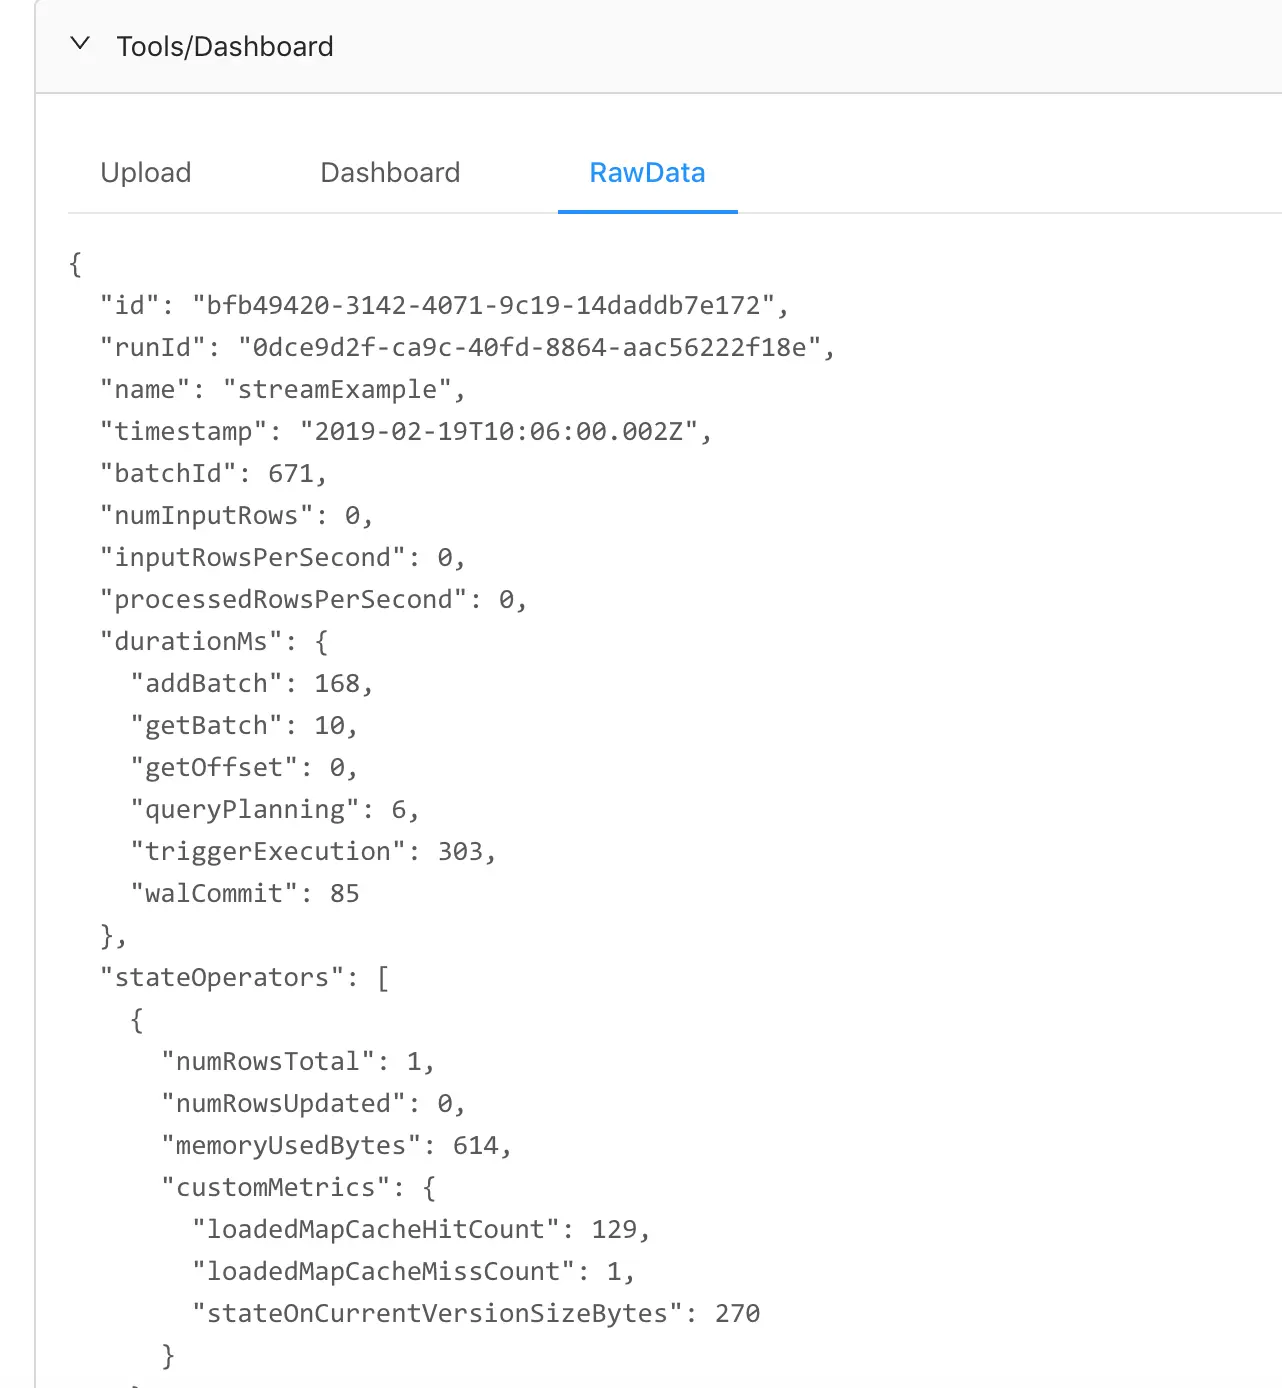Click the "walCommit": 85 line
Screen dimensions: 1282x1388
245,893
